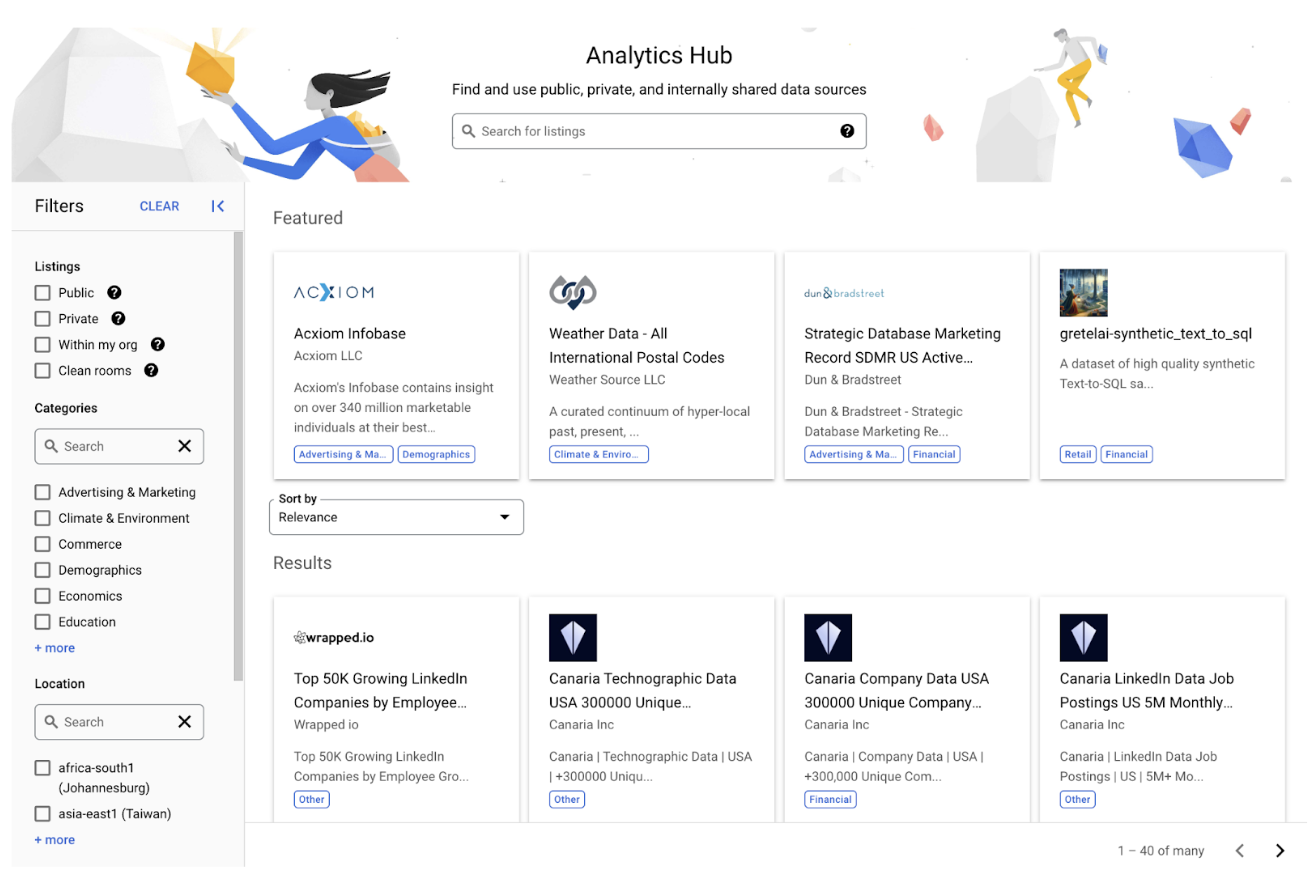Screen dimensions: 1316x880
Task: Click the gretelai dataset thumbnail image
Action: tap(1084, 293)
